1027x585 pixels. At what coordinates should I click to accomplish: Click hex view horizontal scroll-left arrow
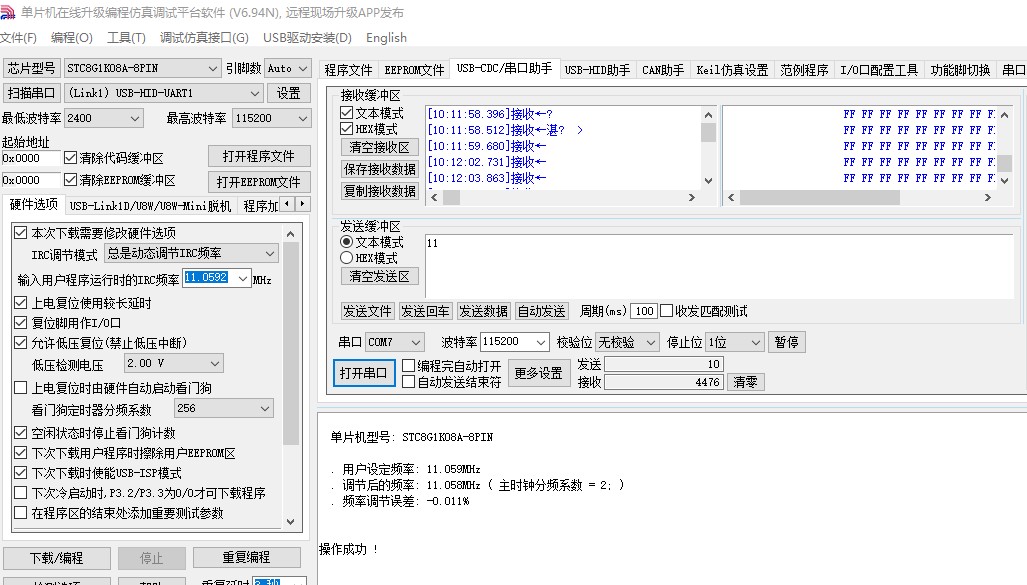[x=732, y=197]
